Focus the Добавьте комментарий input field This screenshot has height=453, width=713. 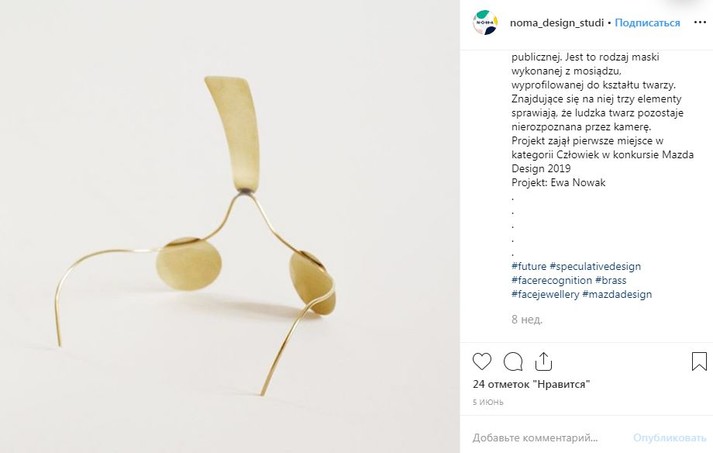547,438
